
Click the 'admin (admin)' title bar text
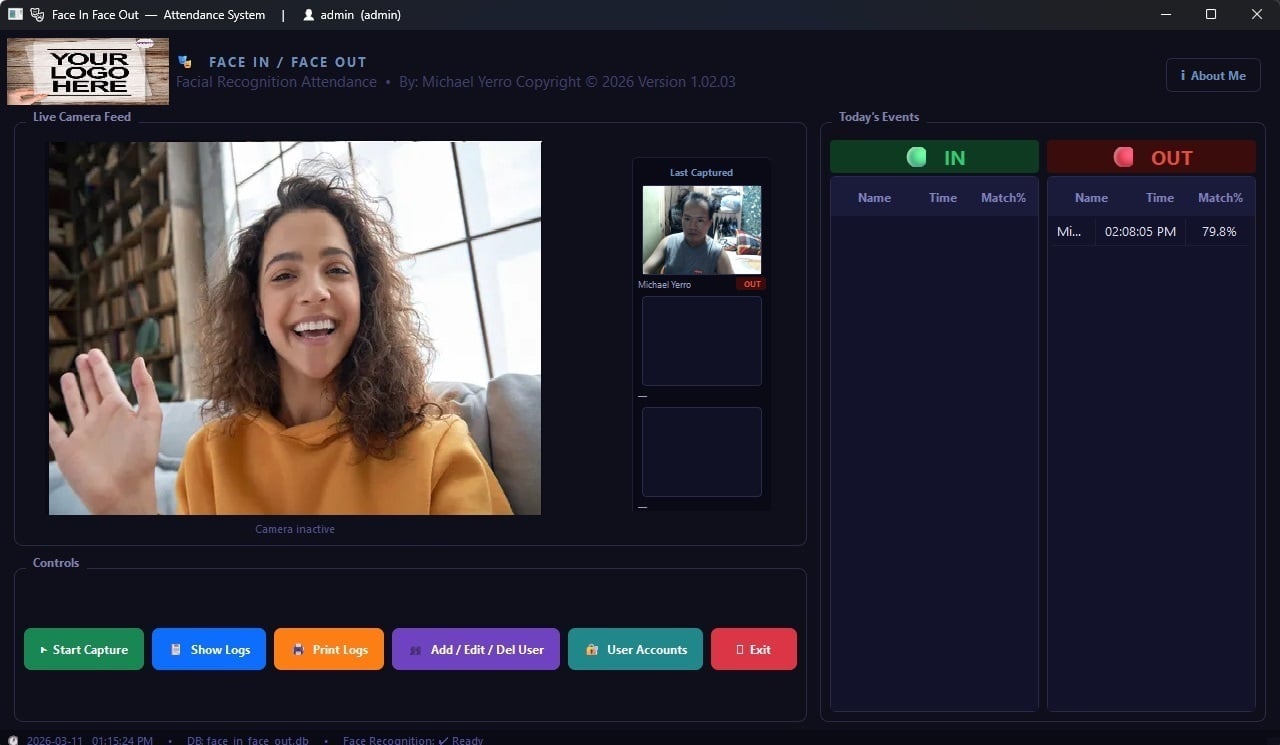tap(360, 15)
